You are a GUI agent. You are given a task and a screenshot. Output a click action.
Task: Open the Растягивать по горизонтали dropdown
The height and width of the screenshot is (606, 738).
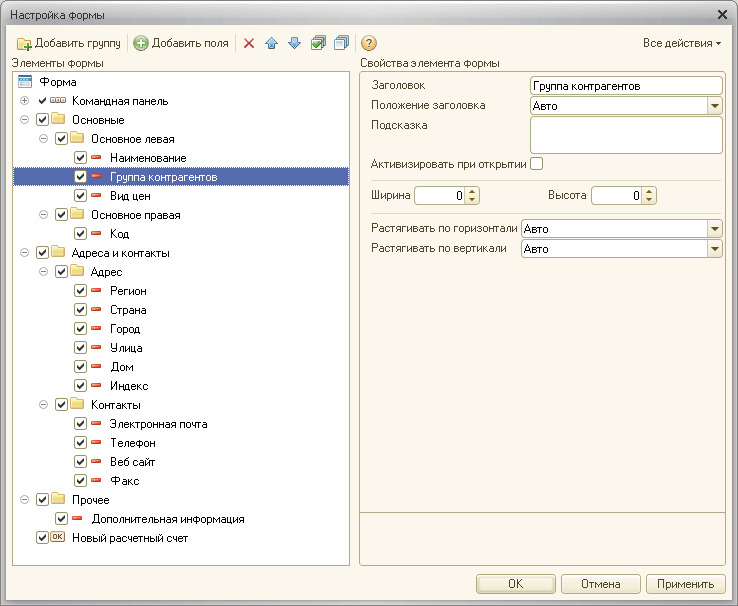[714, 229]
